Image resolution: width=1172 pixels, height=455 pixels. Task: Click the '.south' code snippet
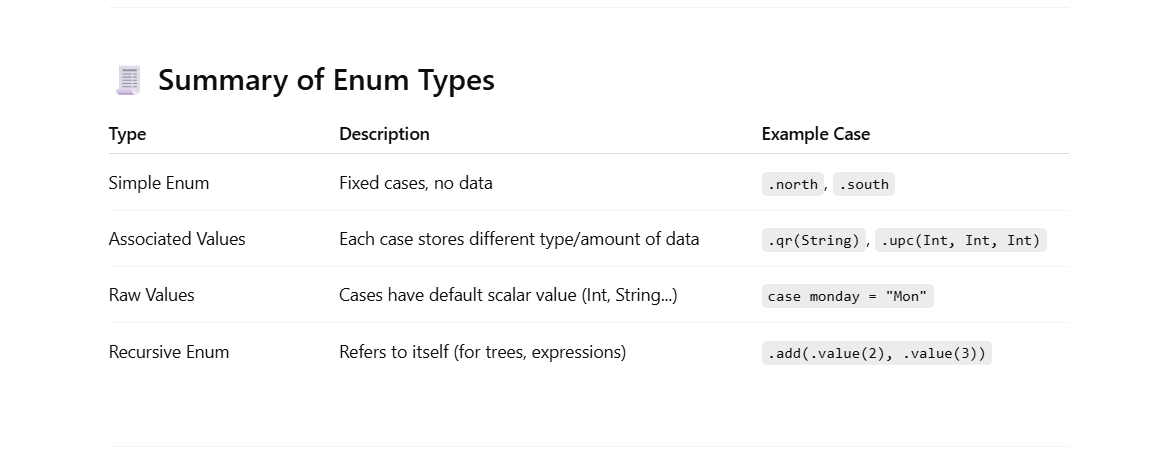pos(863,185)
